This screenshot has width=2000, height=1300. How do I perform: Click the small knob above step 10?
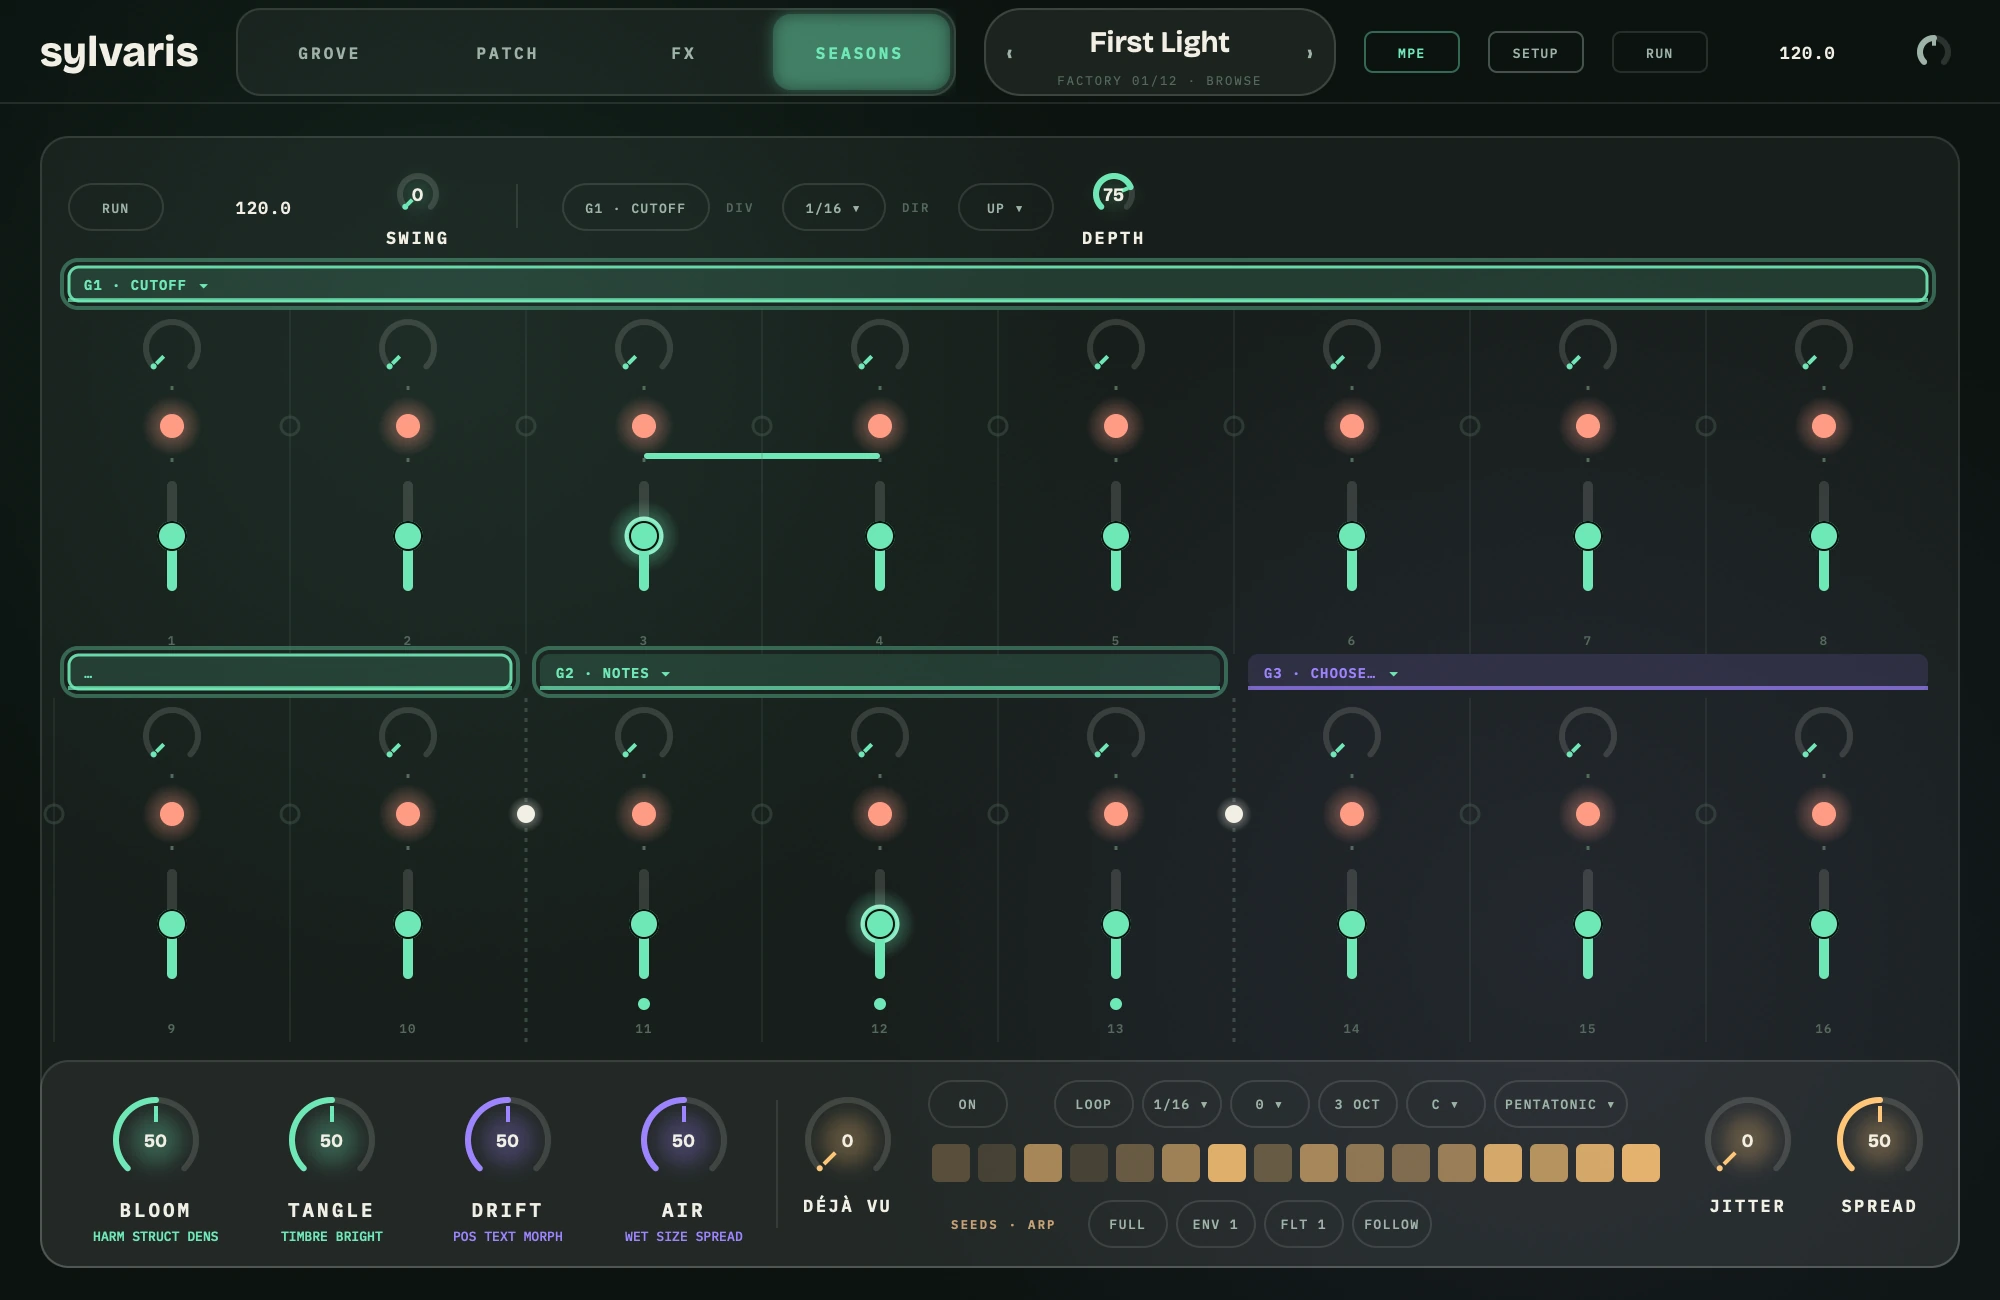[408, 736]
